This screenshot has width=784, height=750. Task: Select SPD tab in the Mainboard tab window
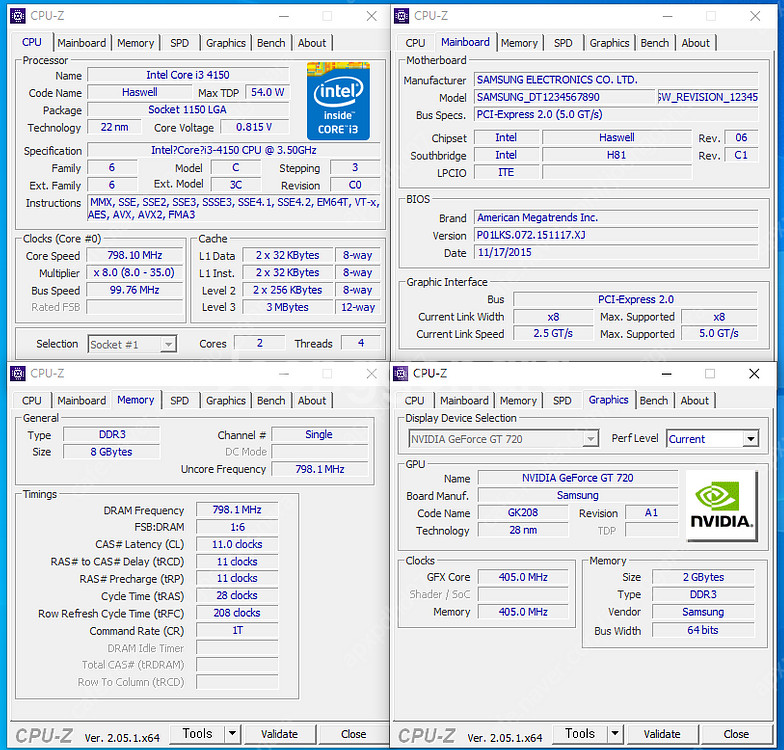[563, 43]
